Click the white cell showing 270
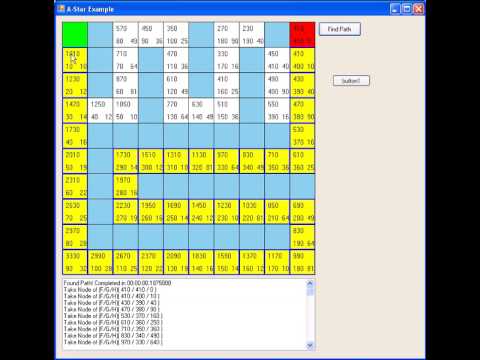 [x=227, y=35]
